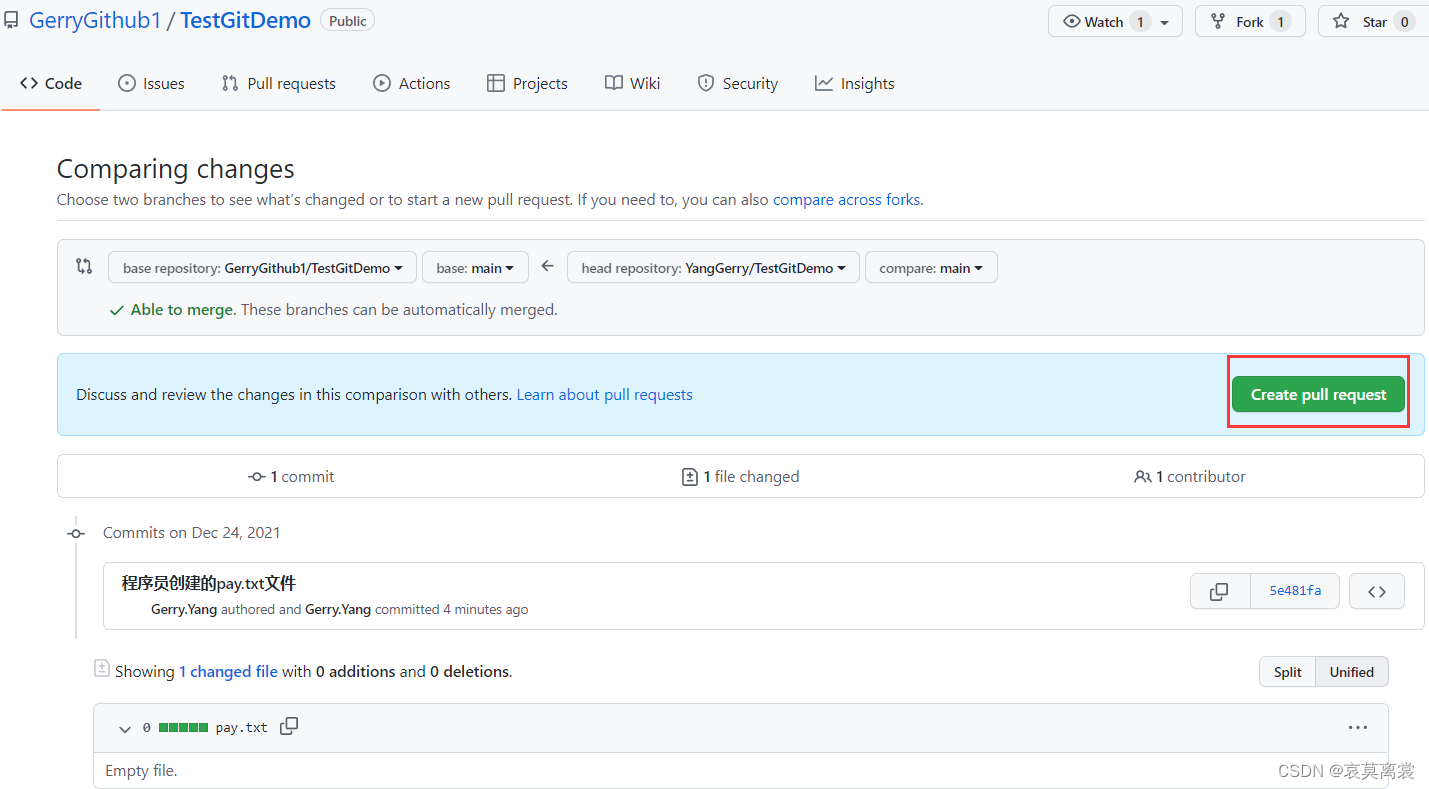Open the base: main branch dropdown
The image size is (1429, 789).
475,268
